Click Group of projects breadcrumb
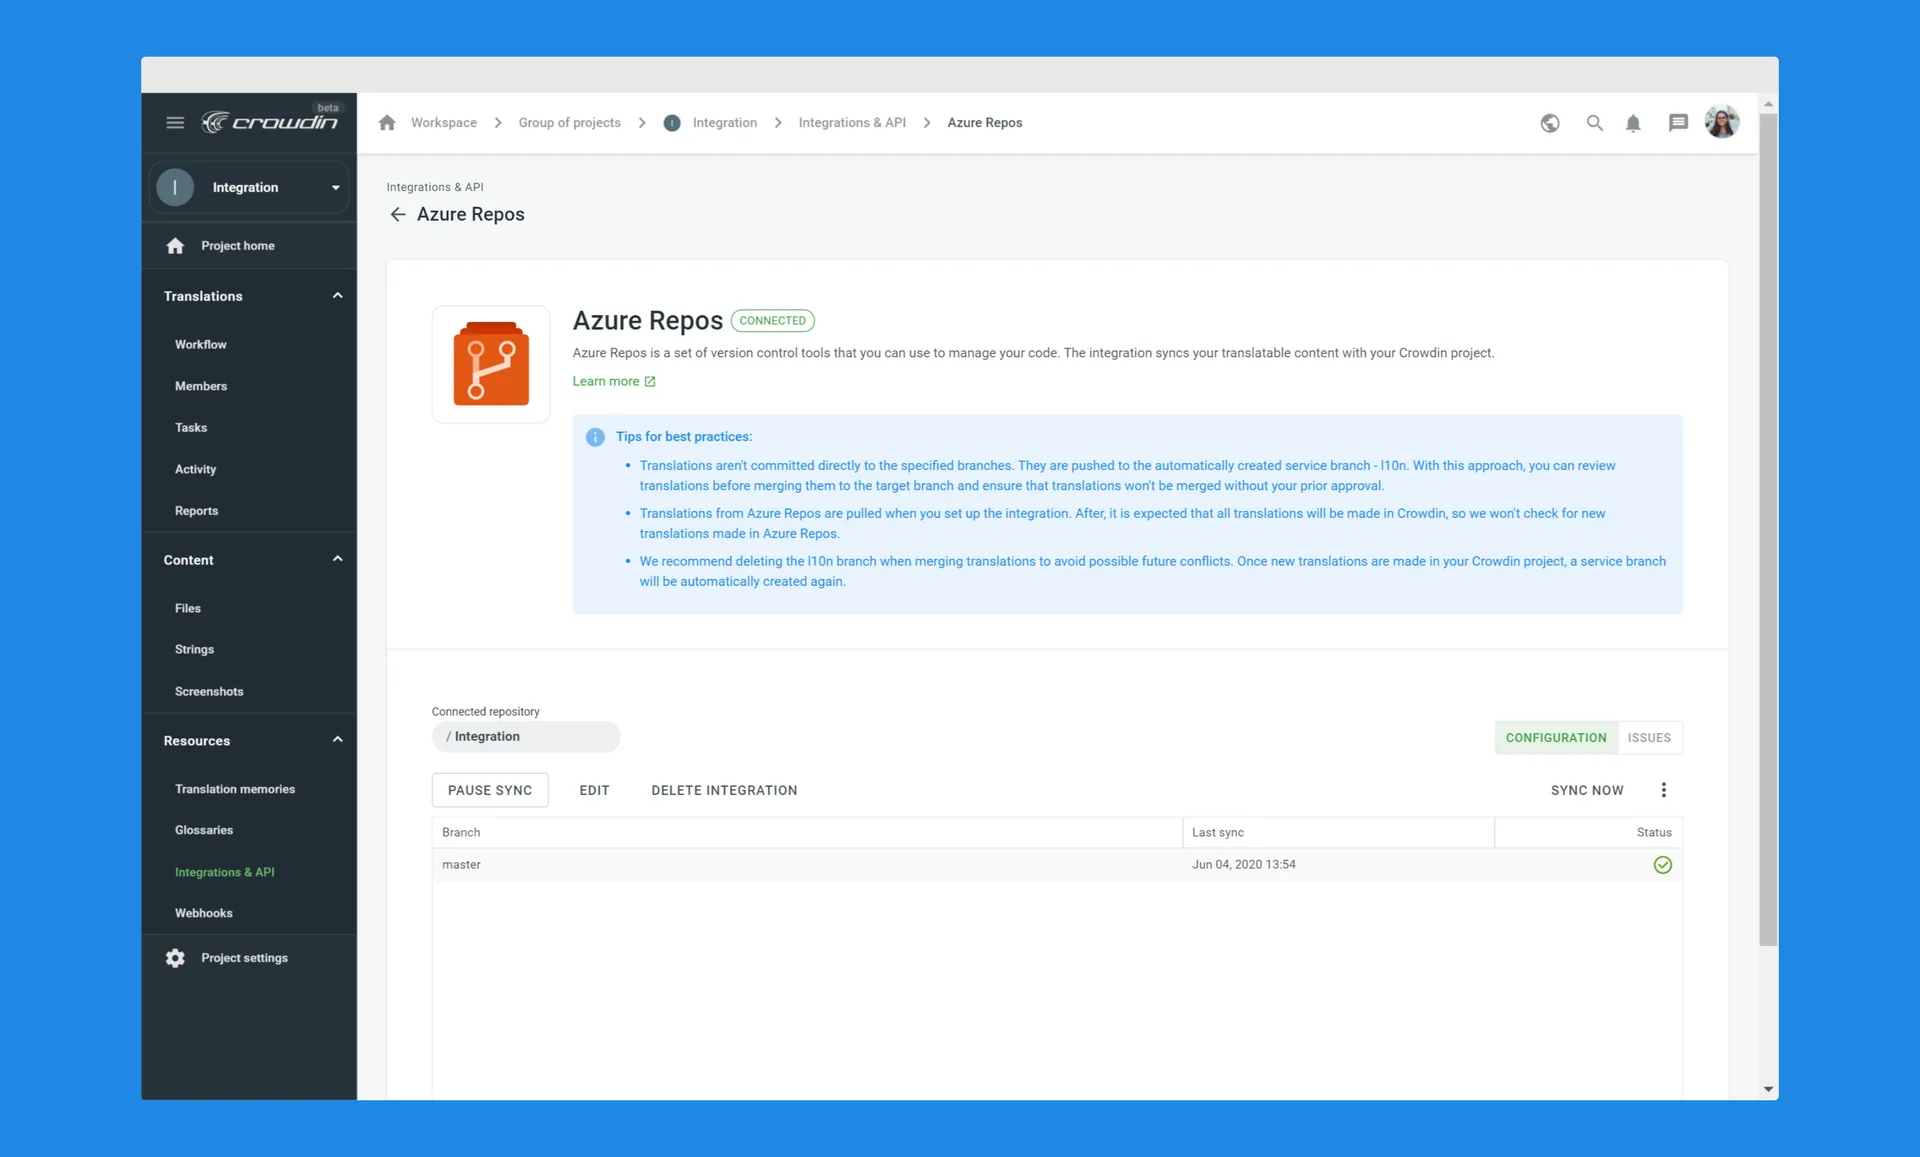Image resolution: width=1920 pixels, height=1157 pixels. click(569, 123)
